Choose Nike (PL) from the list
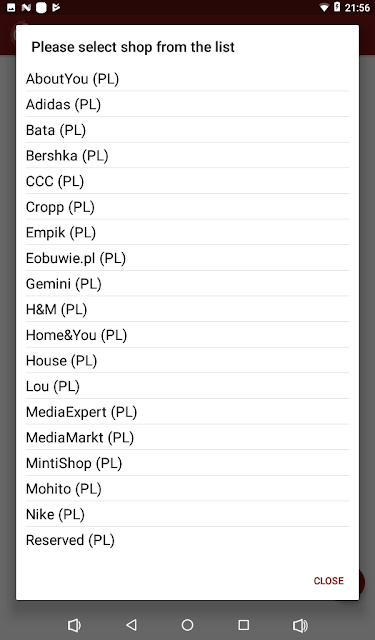Screen dimensions: 375x640 187,514
